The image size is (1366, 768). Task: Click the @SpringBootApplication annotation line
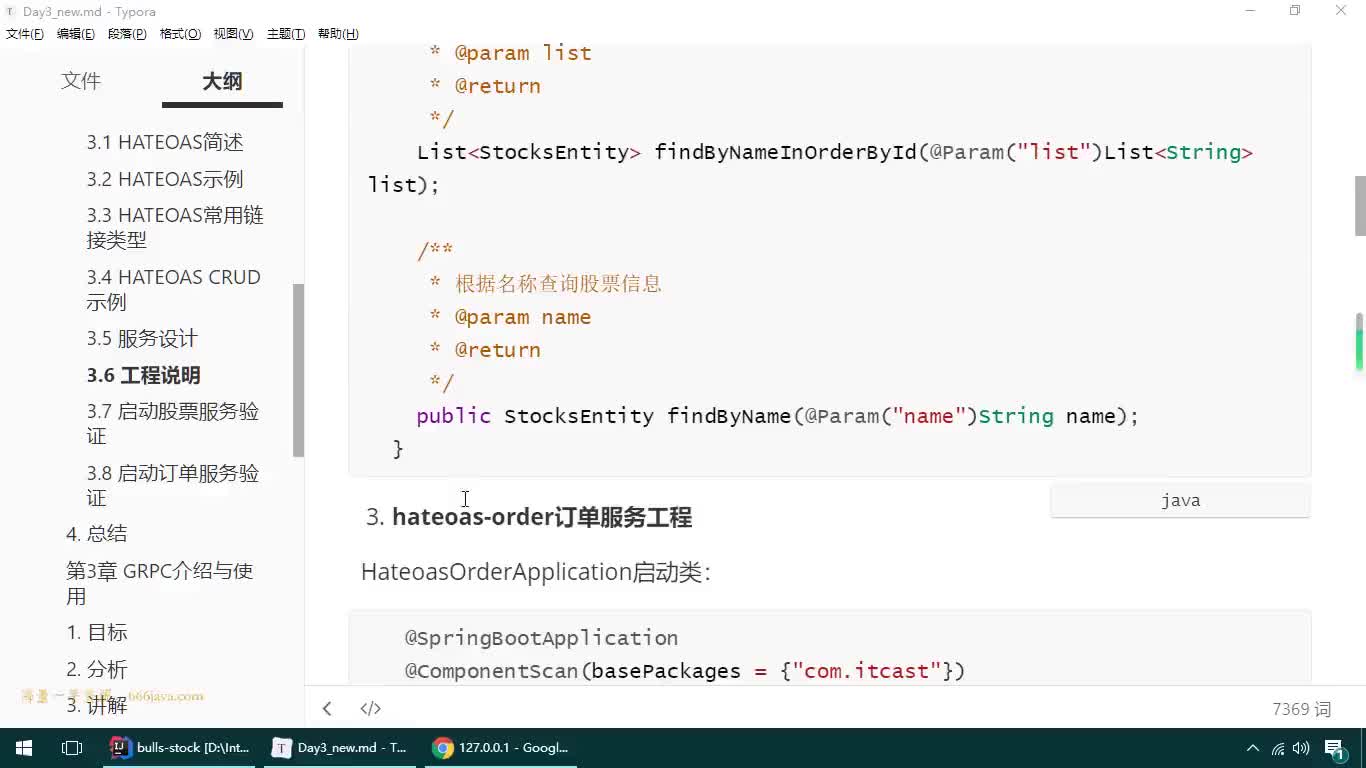coord(541,638)
